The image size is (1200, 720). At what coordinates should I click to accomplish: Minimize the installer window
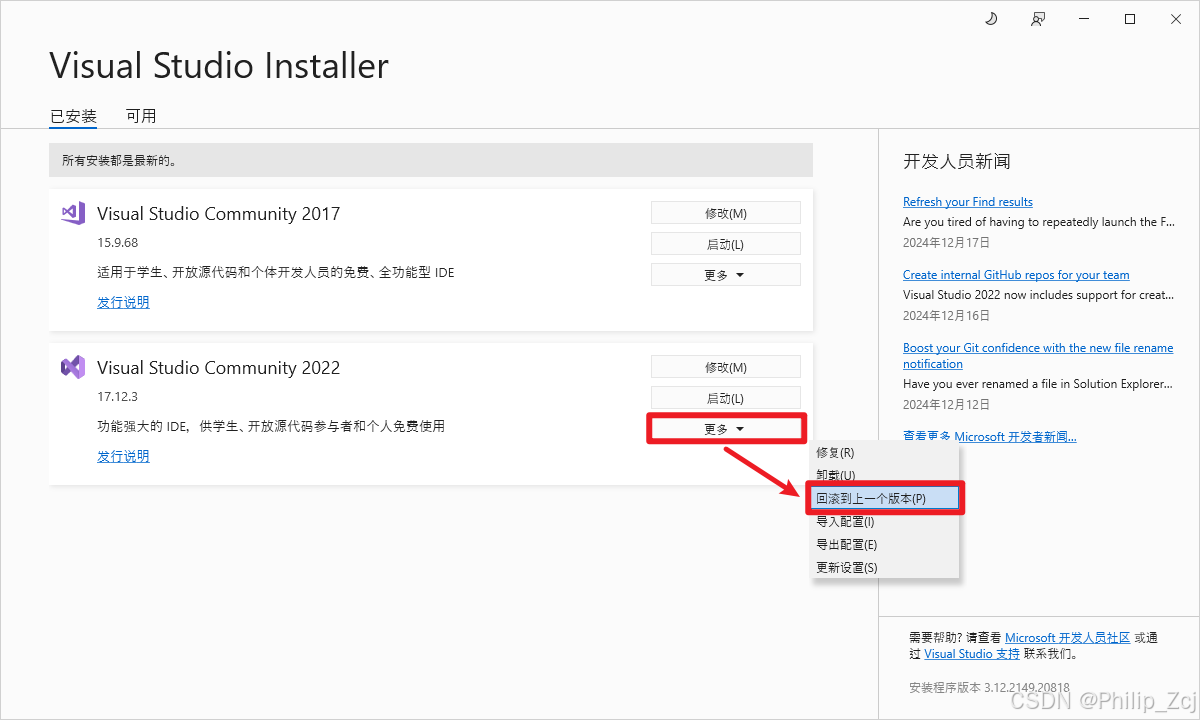pos(1084,19)
